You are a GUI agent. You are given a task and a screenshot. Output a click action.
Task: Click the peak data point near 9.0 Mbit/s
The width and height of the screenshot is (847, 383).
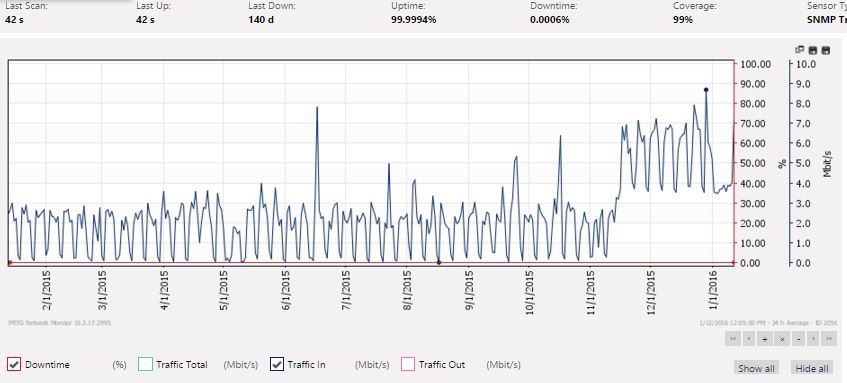tap(706, 90)
